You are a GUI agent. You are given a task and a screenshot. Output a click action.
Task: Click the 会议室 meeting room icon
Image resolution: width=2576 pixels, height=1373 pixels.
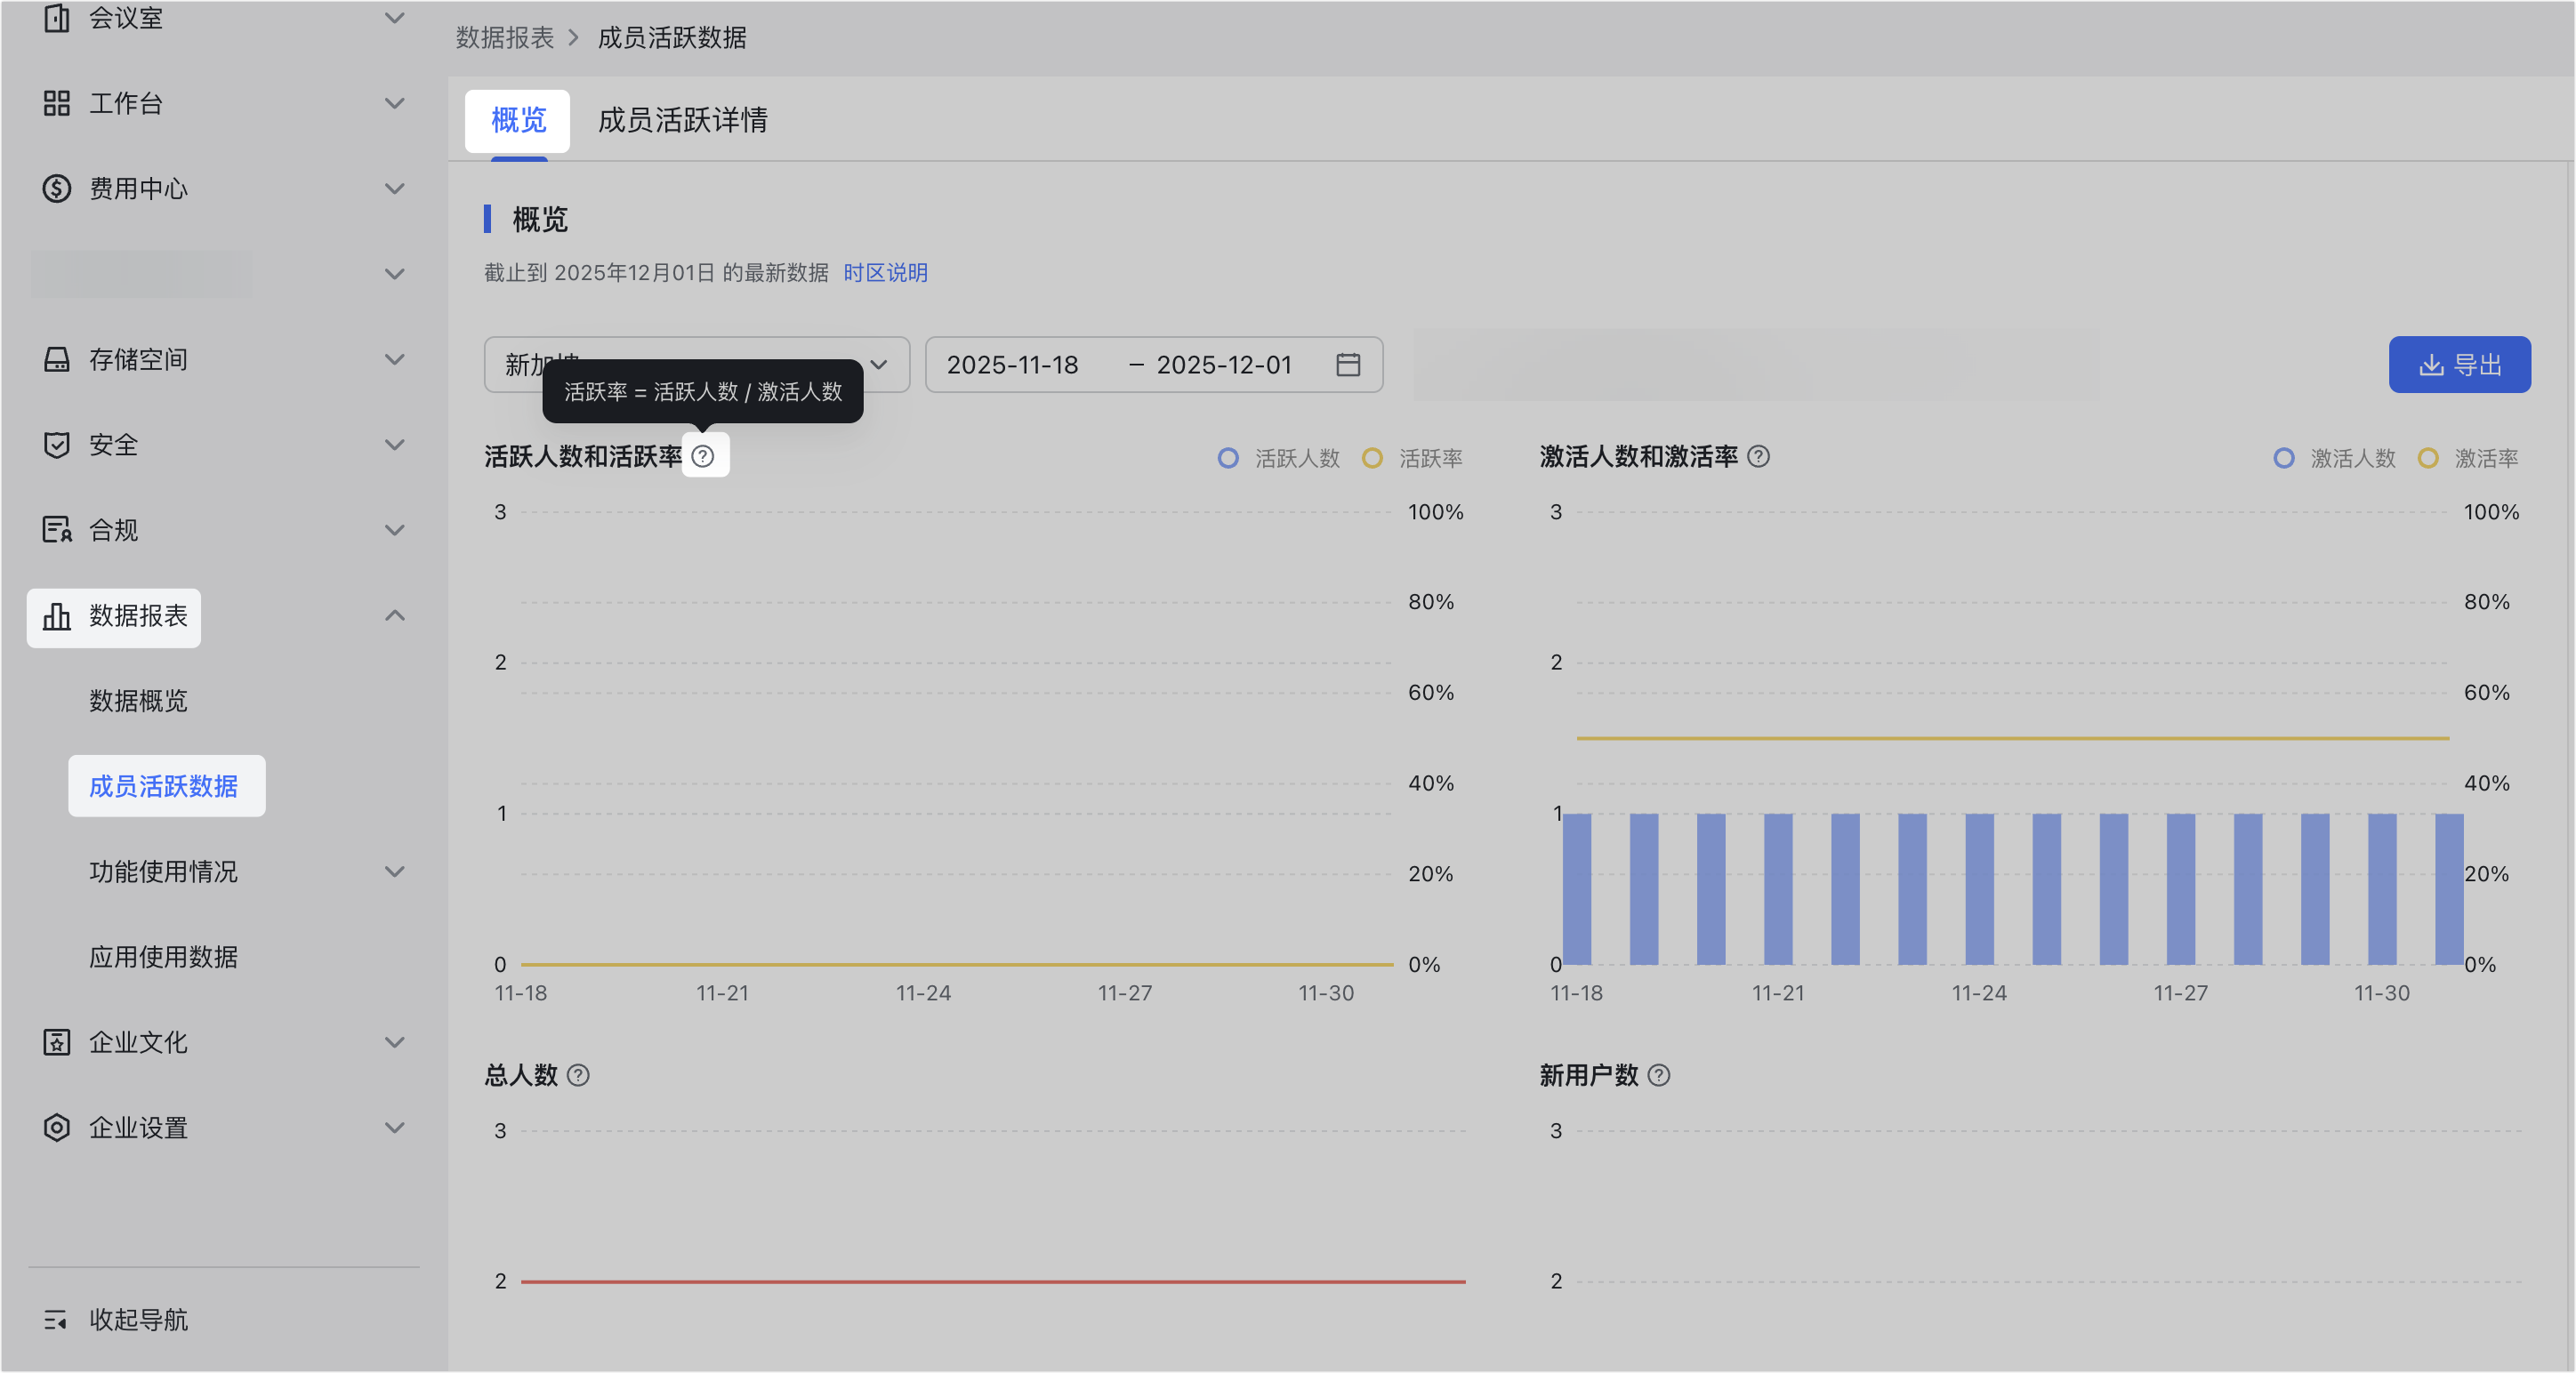[56, 18]
